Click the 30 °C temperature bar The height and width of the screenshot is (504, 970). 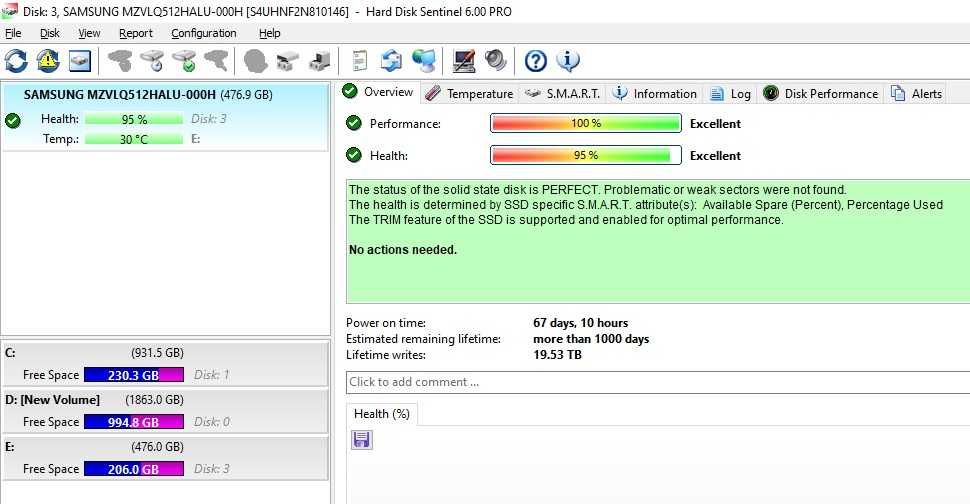pyautogui.click(x=134, y=139)
